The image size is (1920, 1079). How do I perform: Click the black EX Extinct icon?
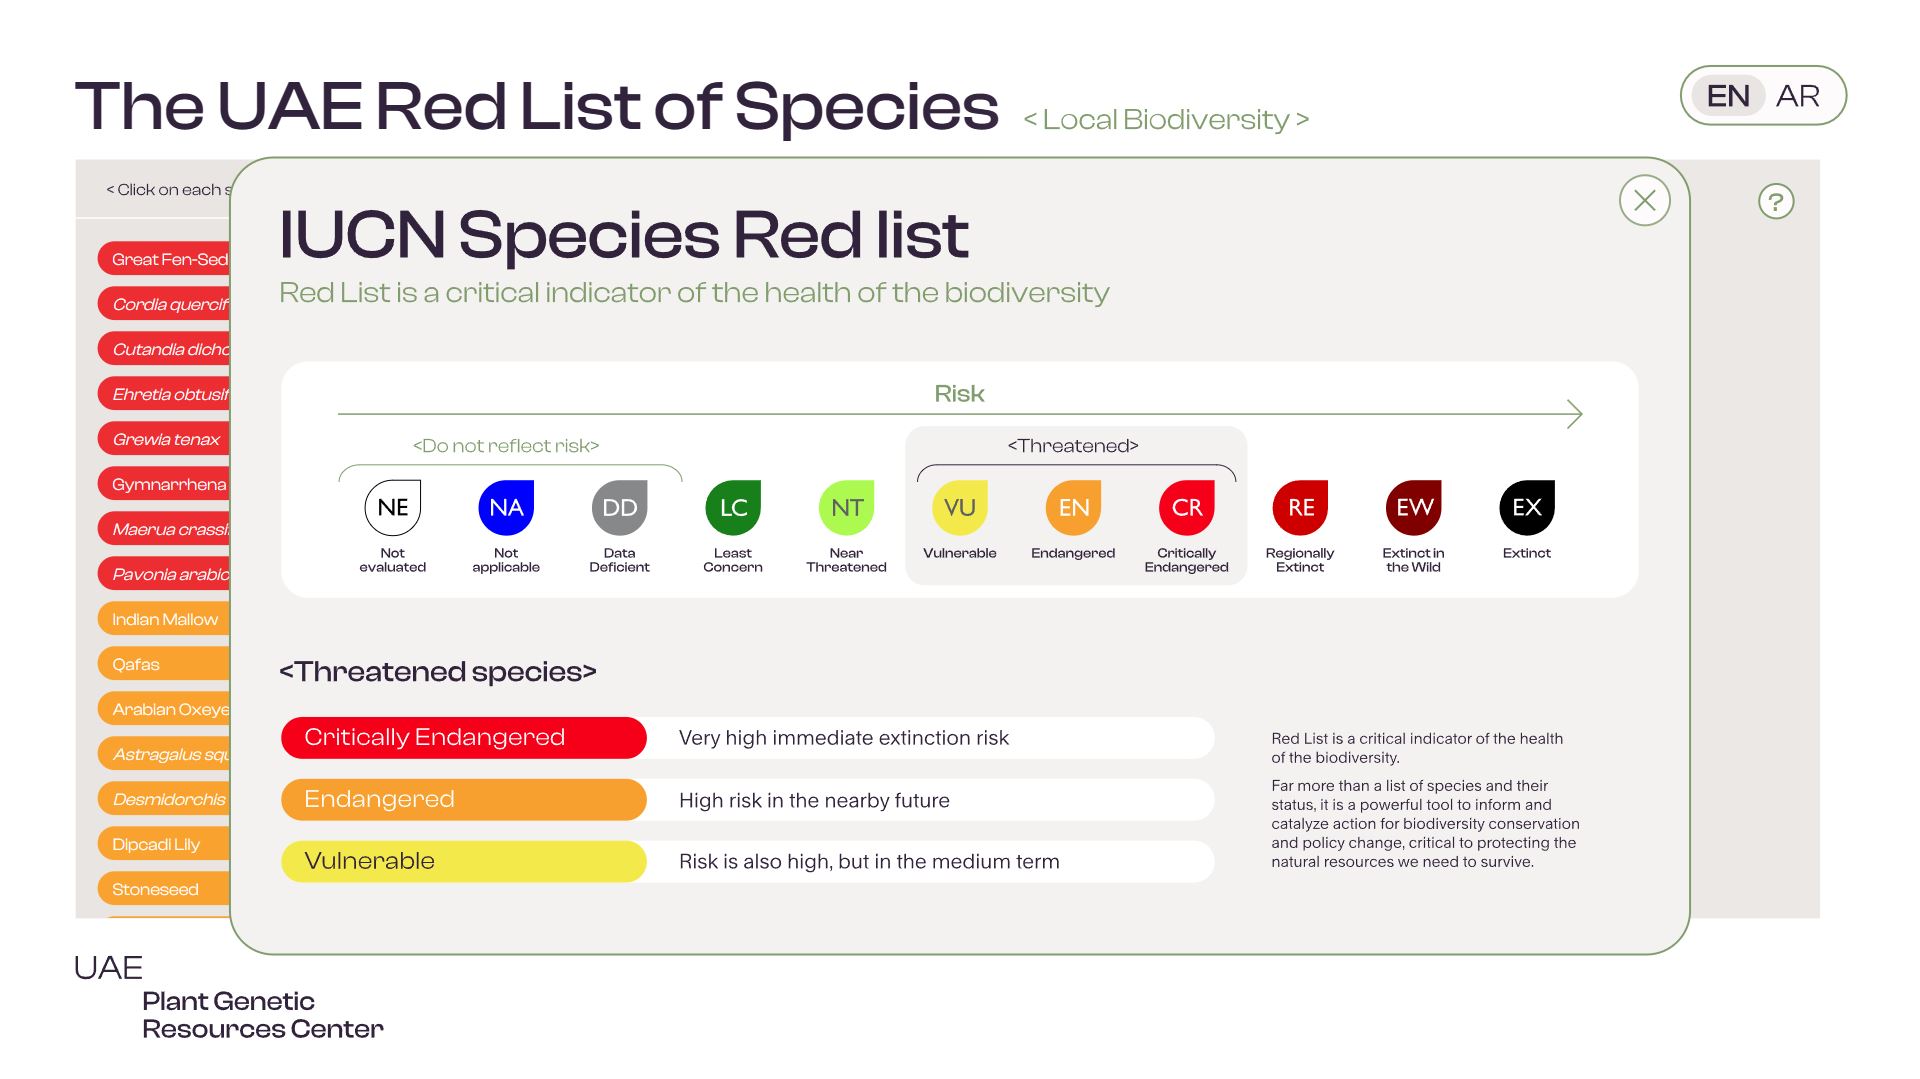pyautogui.click(x=1526, y=507)
